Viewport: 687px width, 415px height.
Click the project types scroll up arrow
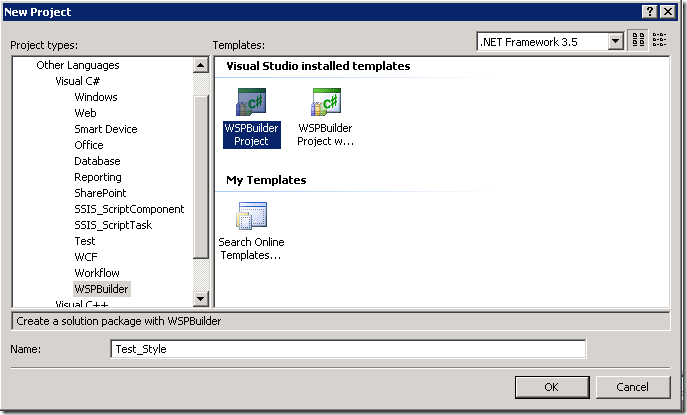pyautogui.click(x=200, y=66)
